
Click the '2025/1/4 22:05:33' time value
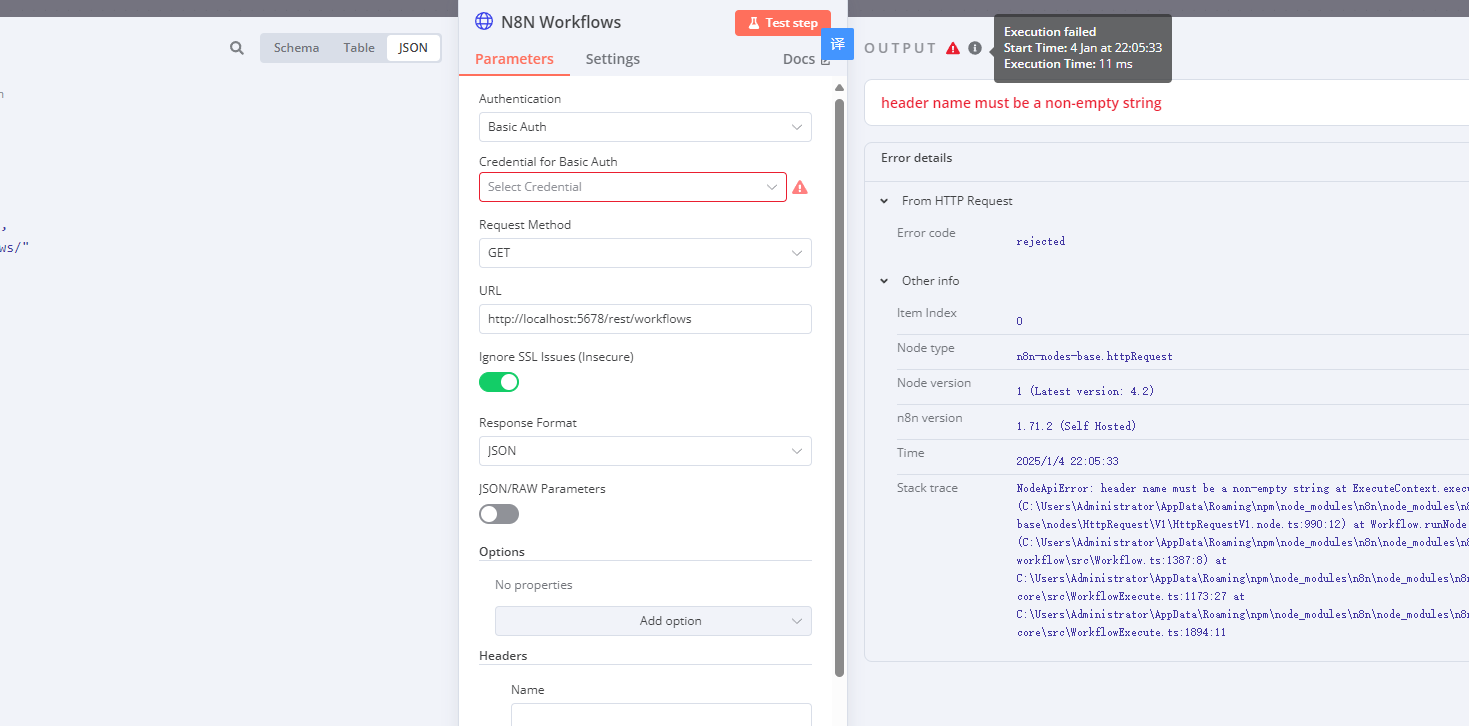point(1068,461)
